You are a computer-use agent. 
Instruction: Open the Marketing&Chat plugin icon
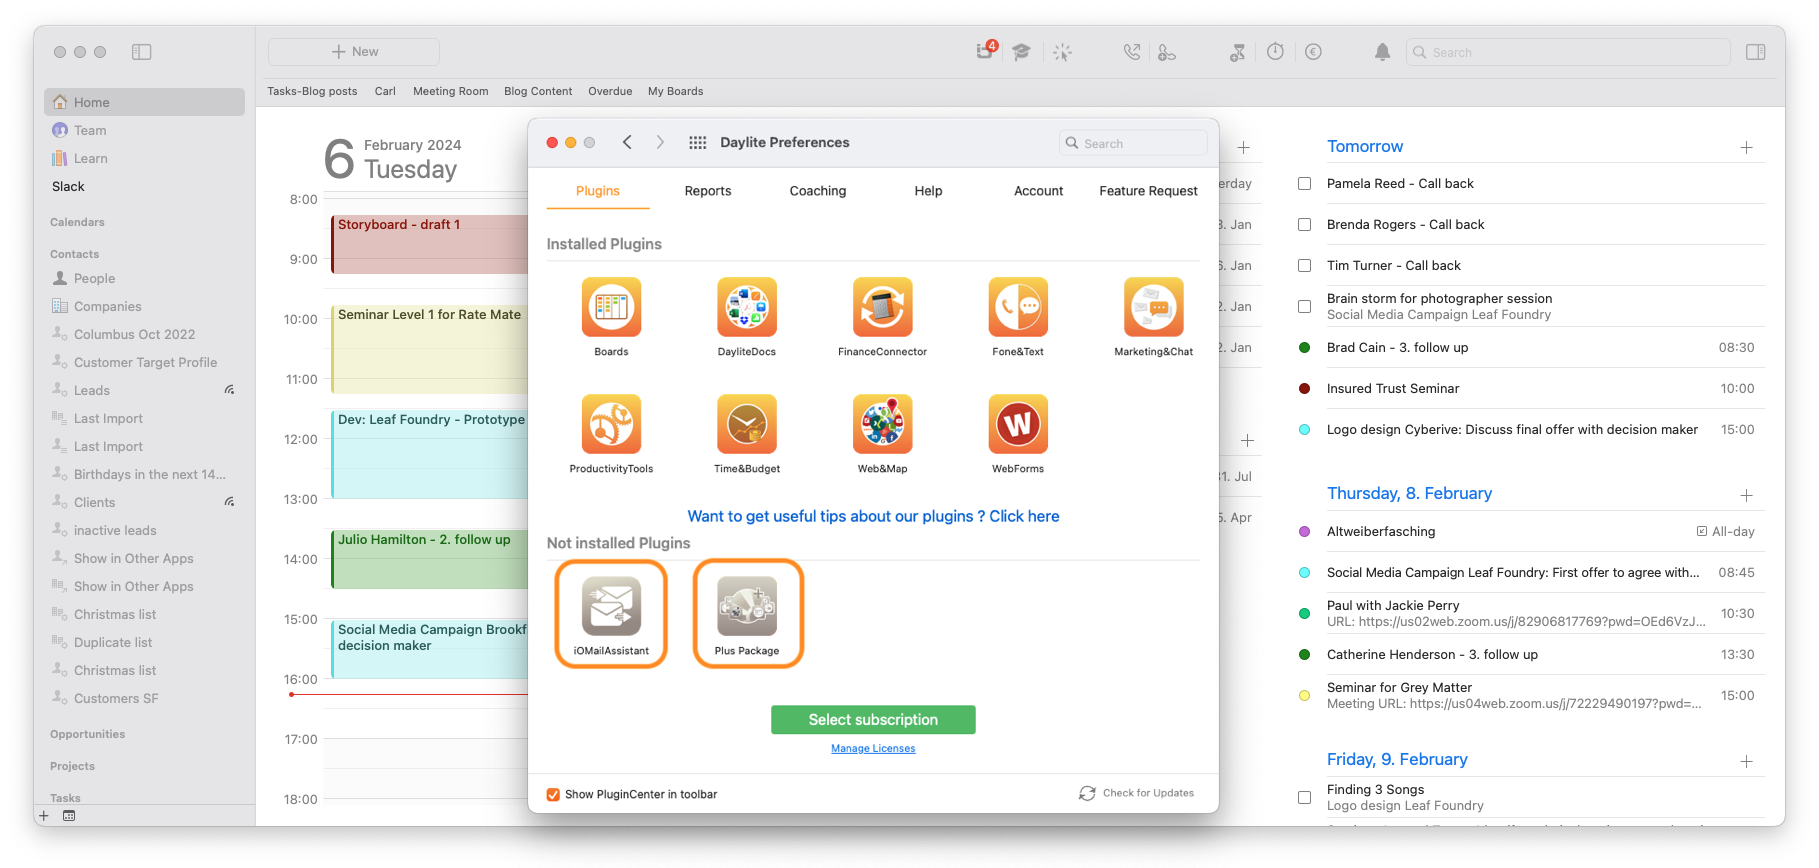pos(1154,307)
